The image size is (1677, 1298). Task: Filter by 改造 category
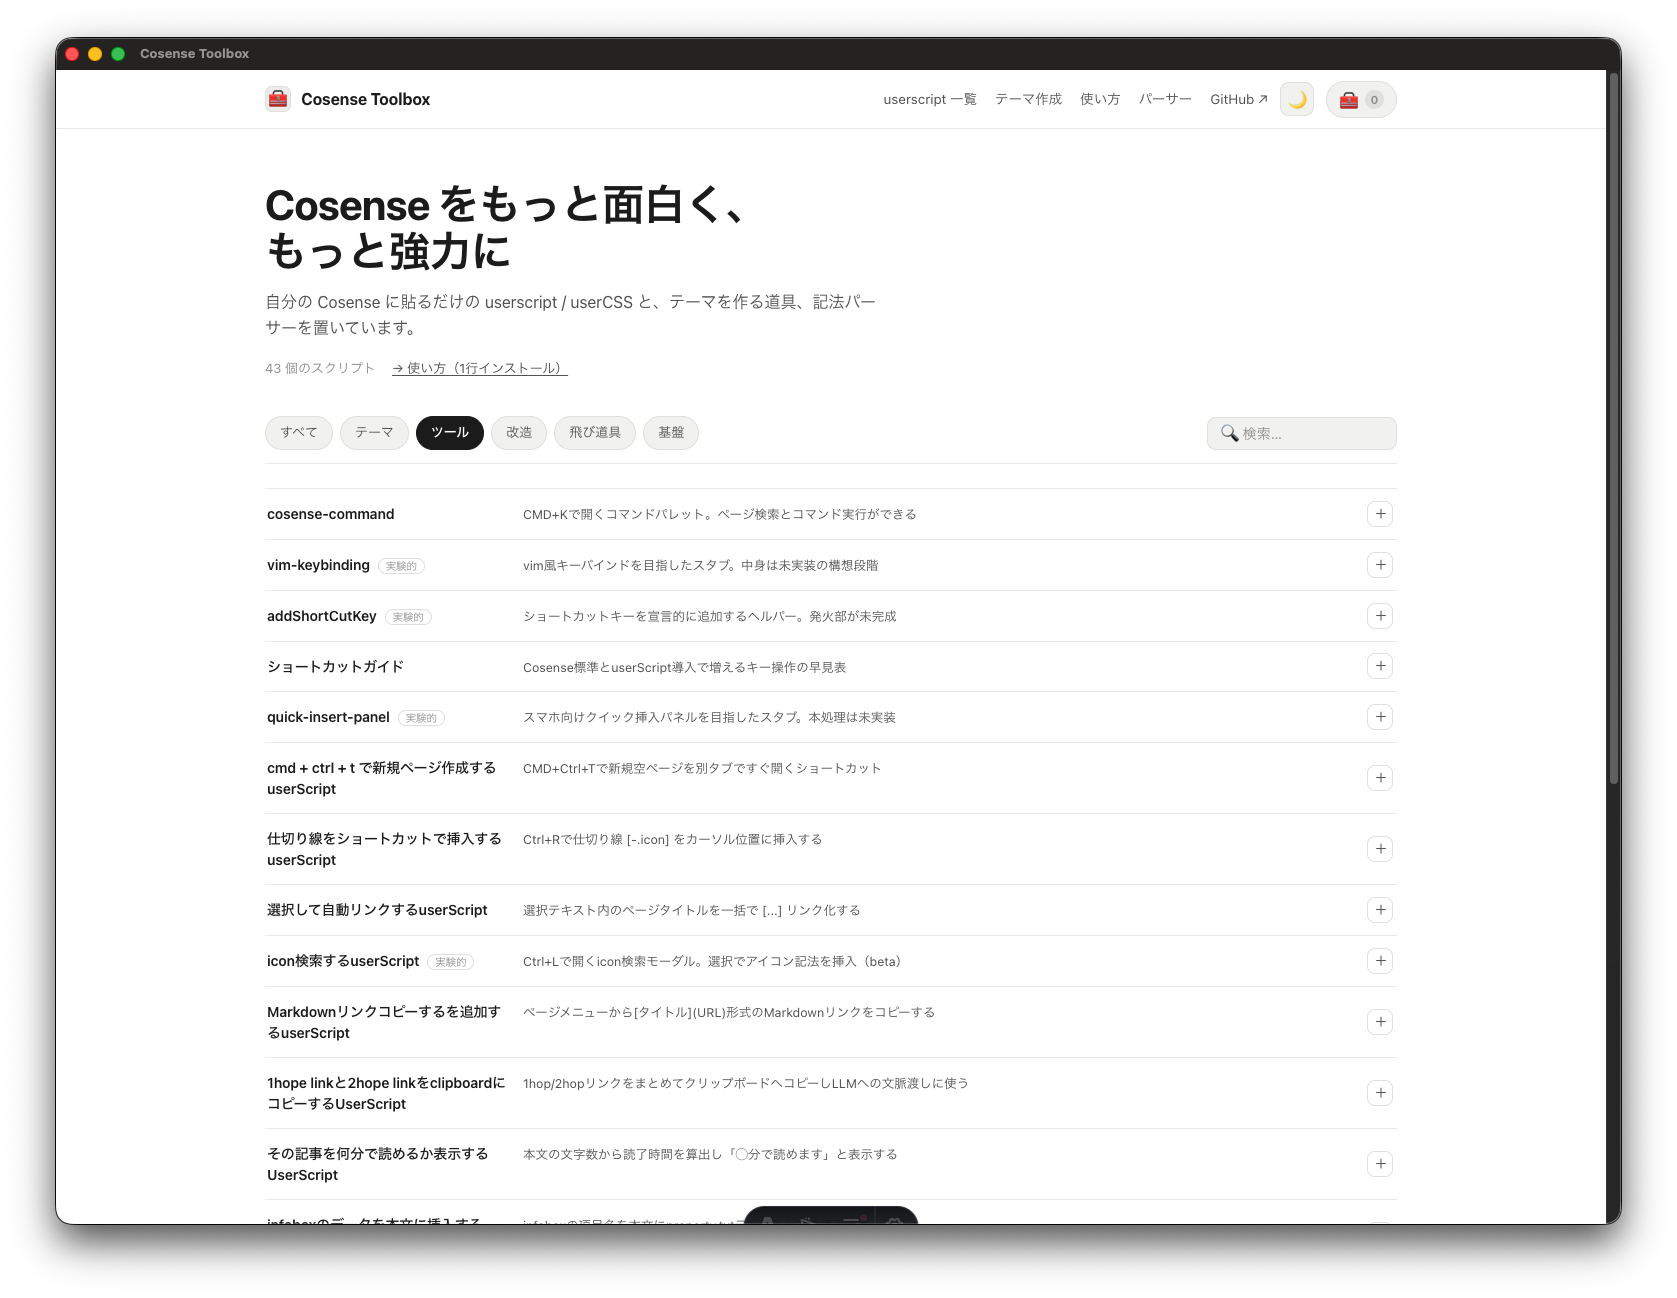pos(519,433)
